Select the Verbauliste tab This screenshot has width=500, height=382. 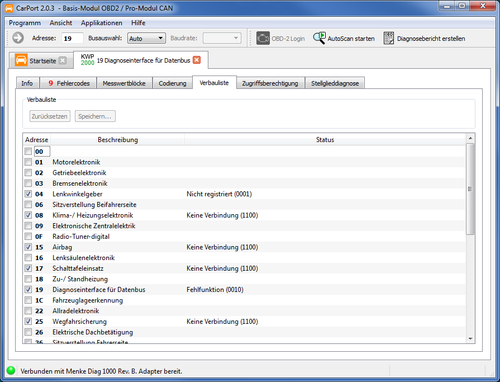coord(214,83)
